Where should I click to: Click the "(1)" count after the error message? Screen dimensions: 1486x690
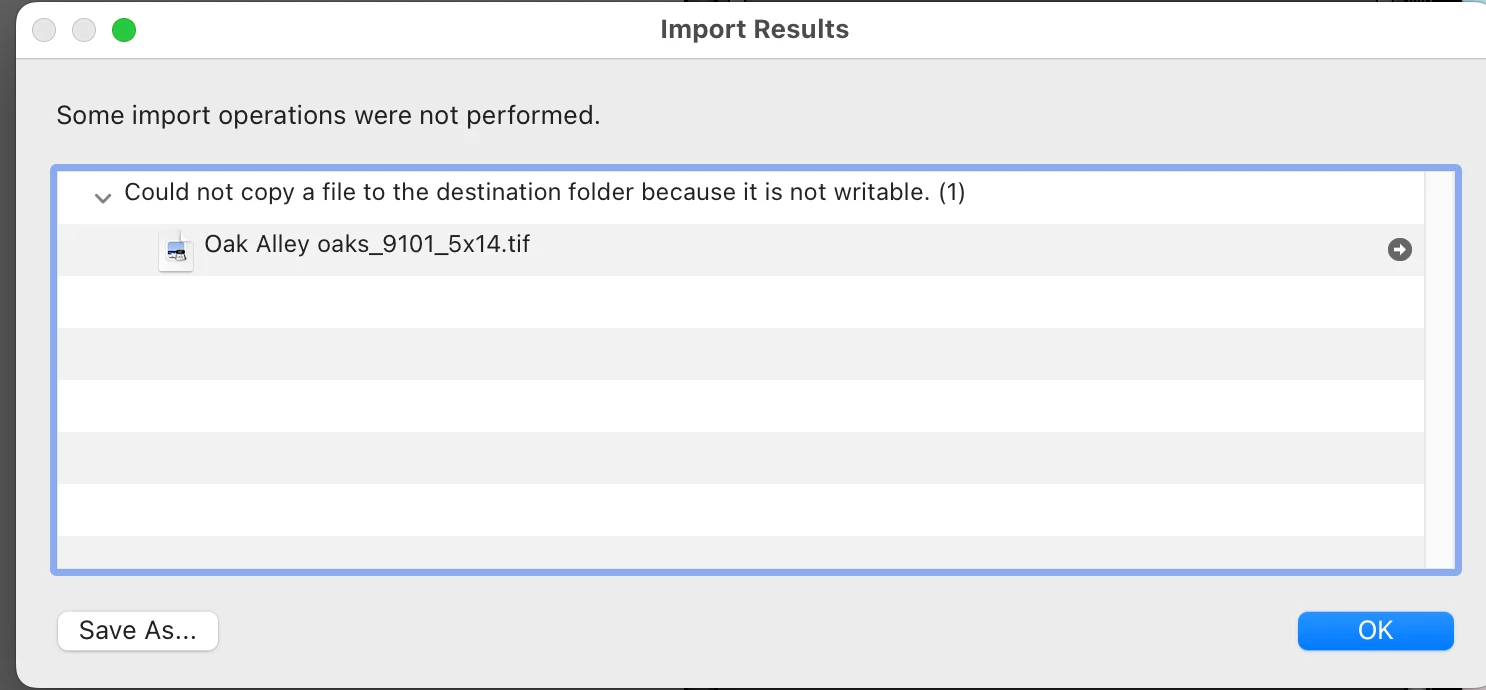coord(952,192)
